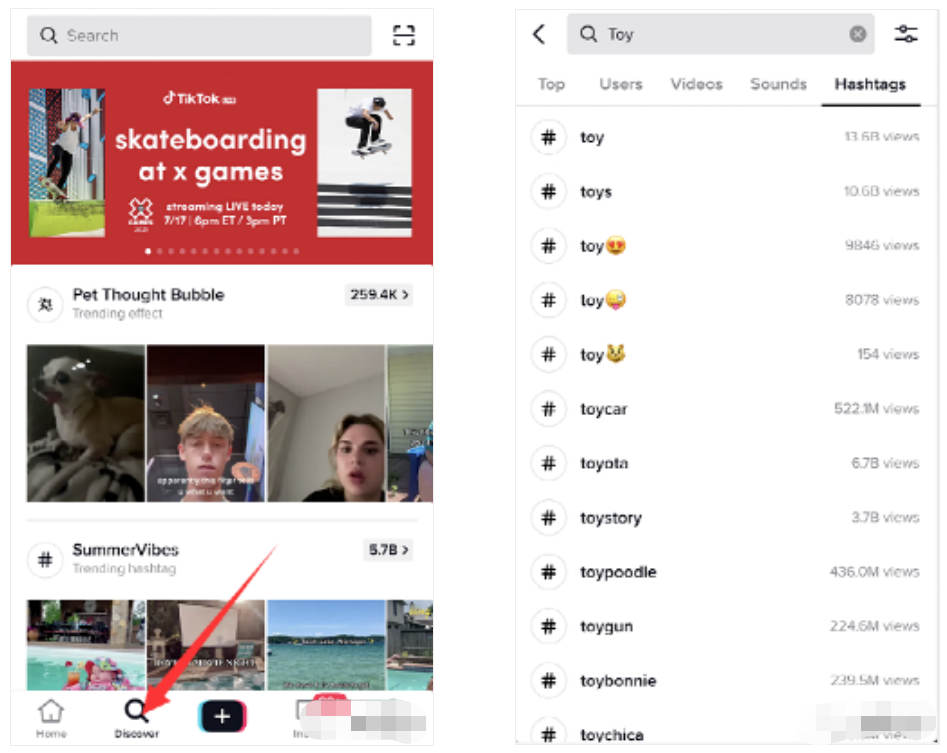Tap the 259.4K count chevron
This screenshot has height=753, width=947.
tap(379, 295)
